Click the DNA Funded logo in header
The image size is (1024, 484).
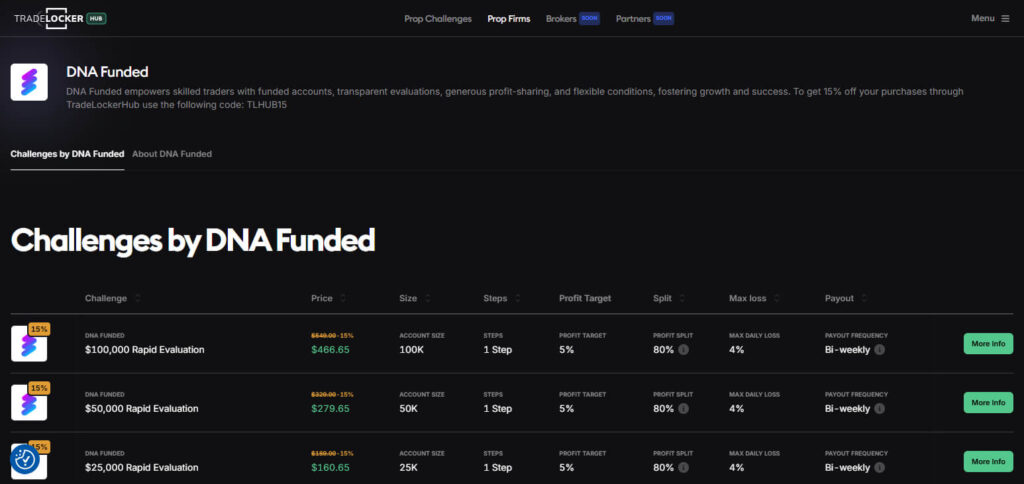[x=29, y=82]
